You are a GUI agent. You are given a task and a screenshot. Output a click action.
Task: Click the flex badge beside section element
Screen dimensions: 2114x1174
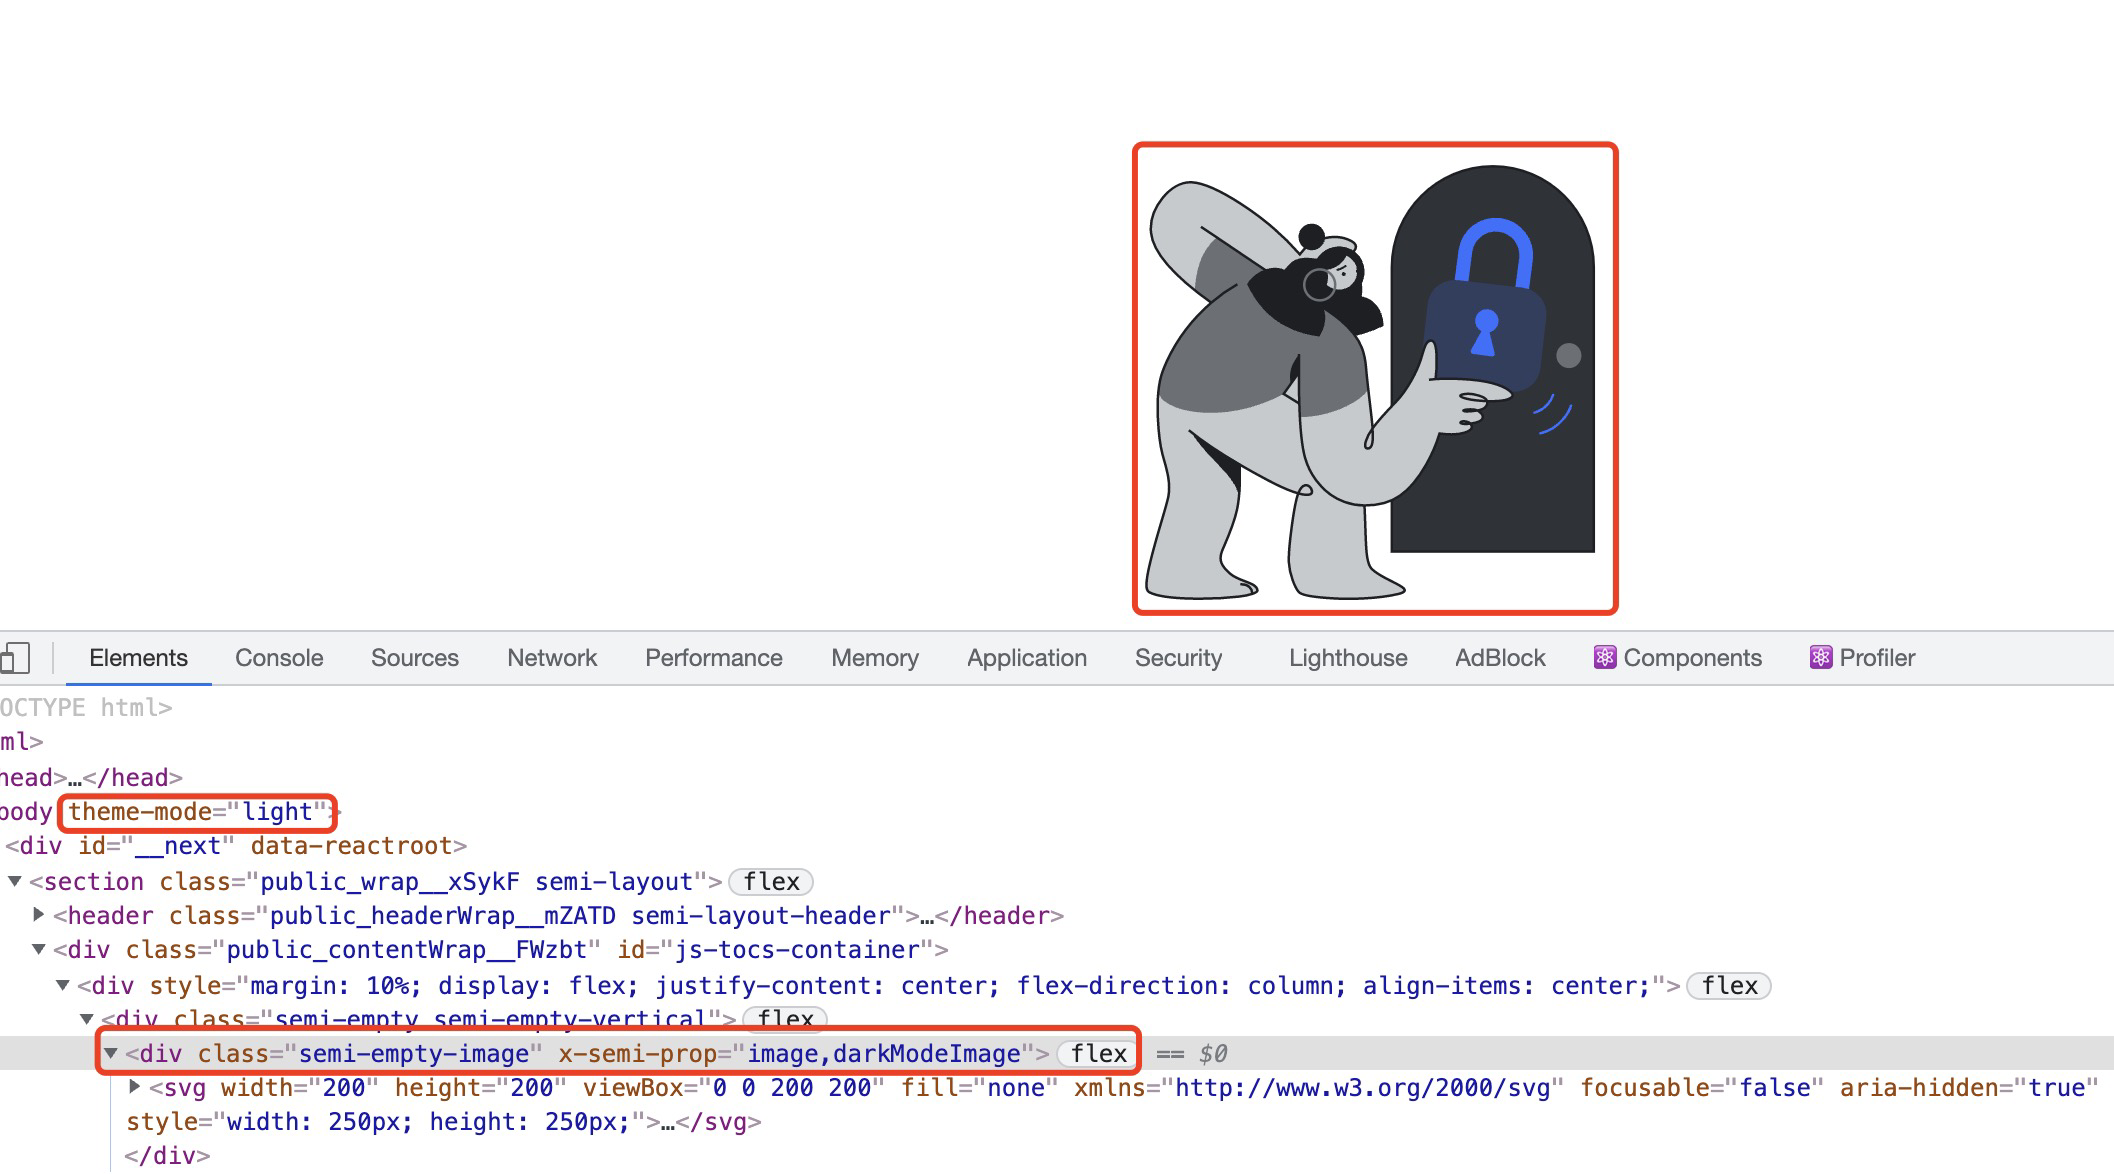click(x=770, y=882)
